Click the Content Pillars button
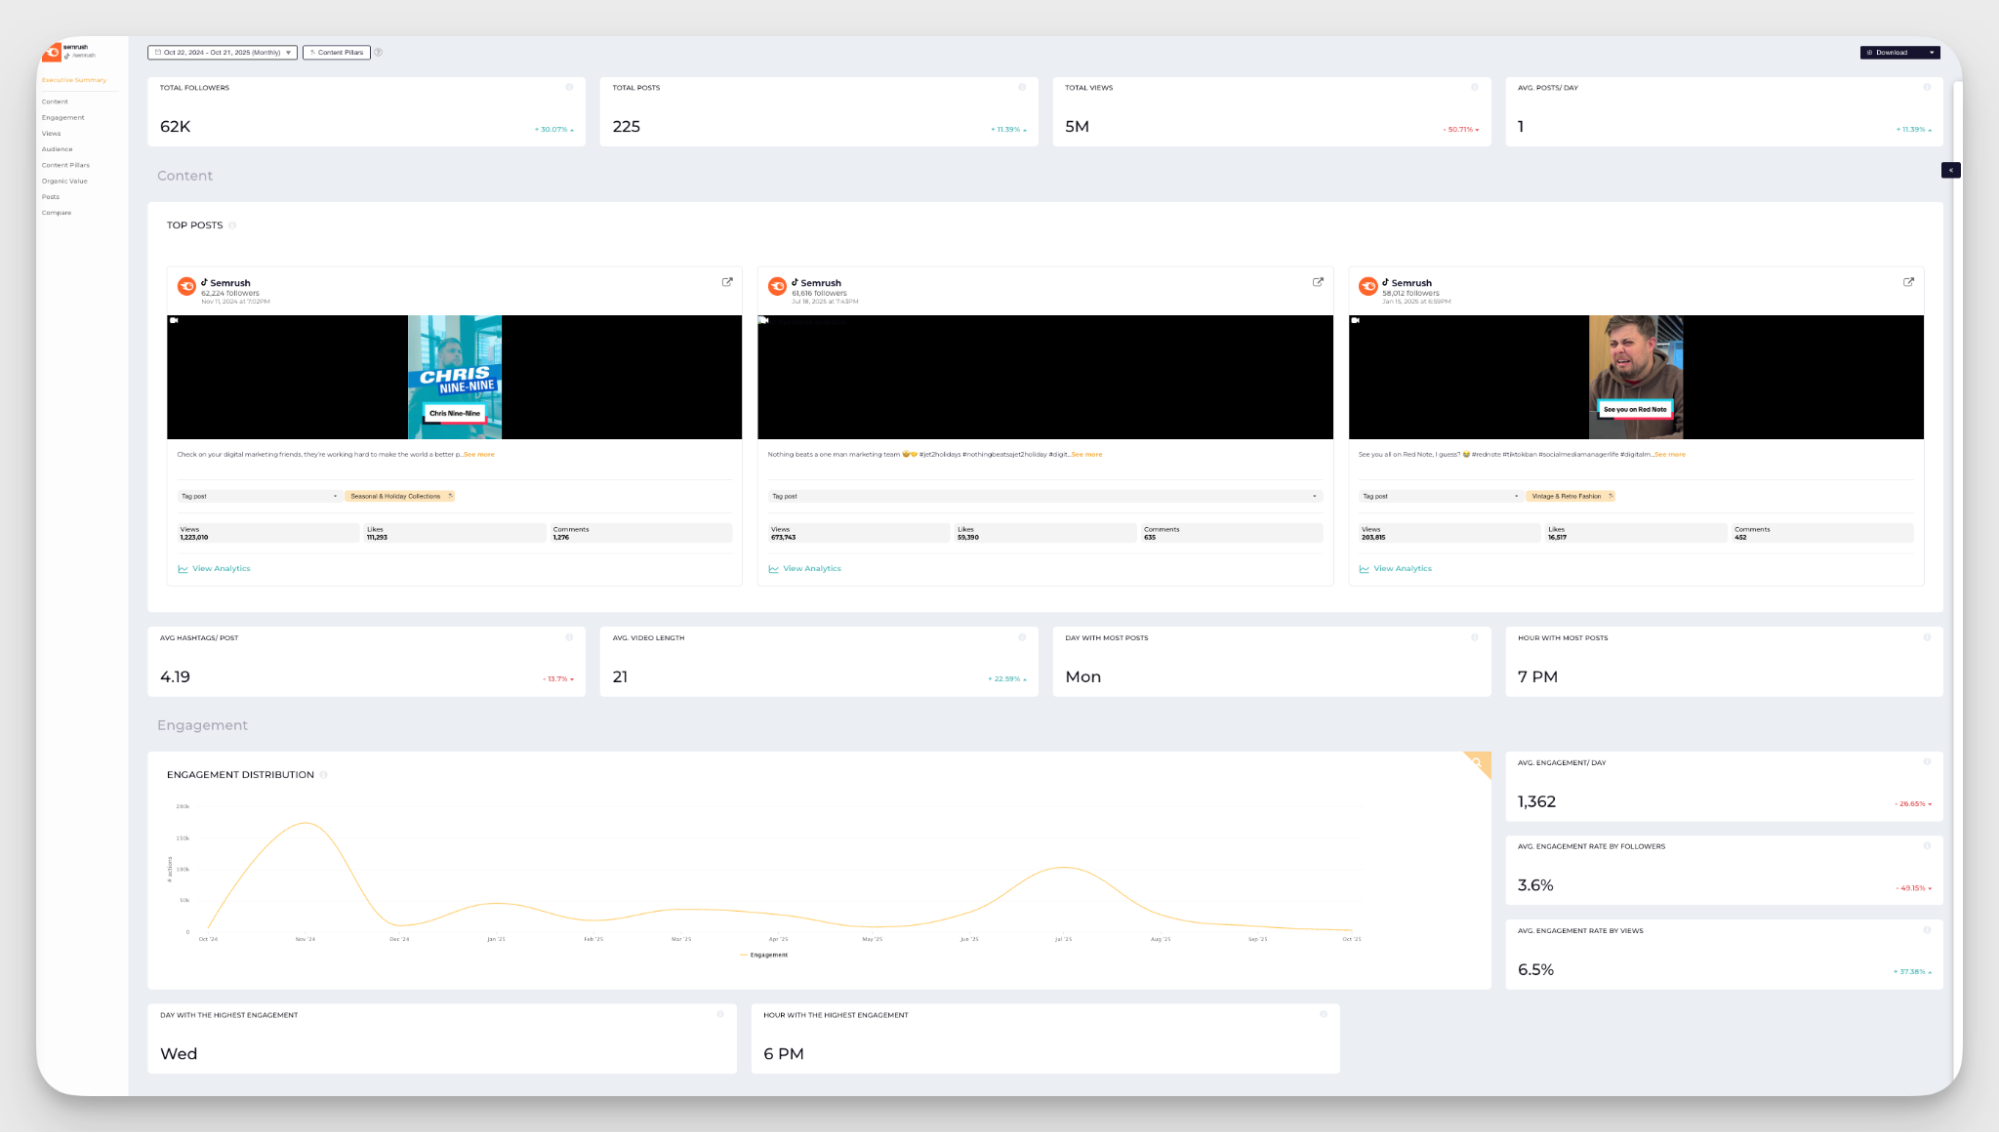 [336, 52]
